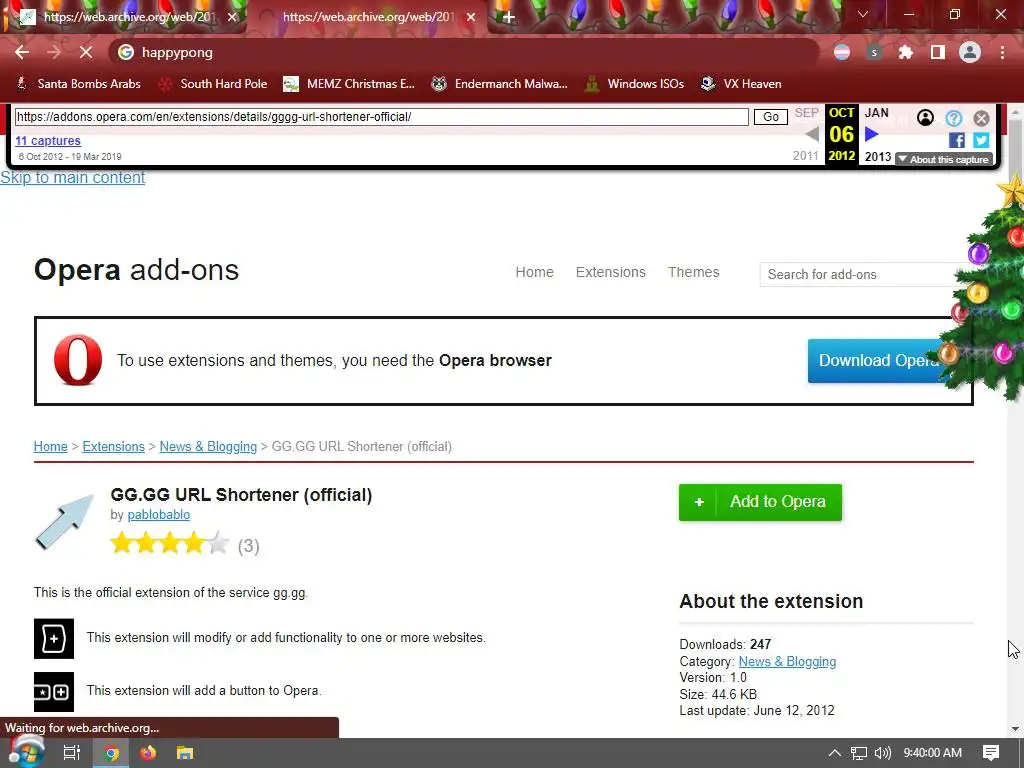
Task: Open MEMZ Christmas bookmark
Action: click(x=349, y=84)
